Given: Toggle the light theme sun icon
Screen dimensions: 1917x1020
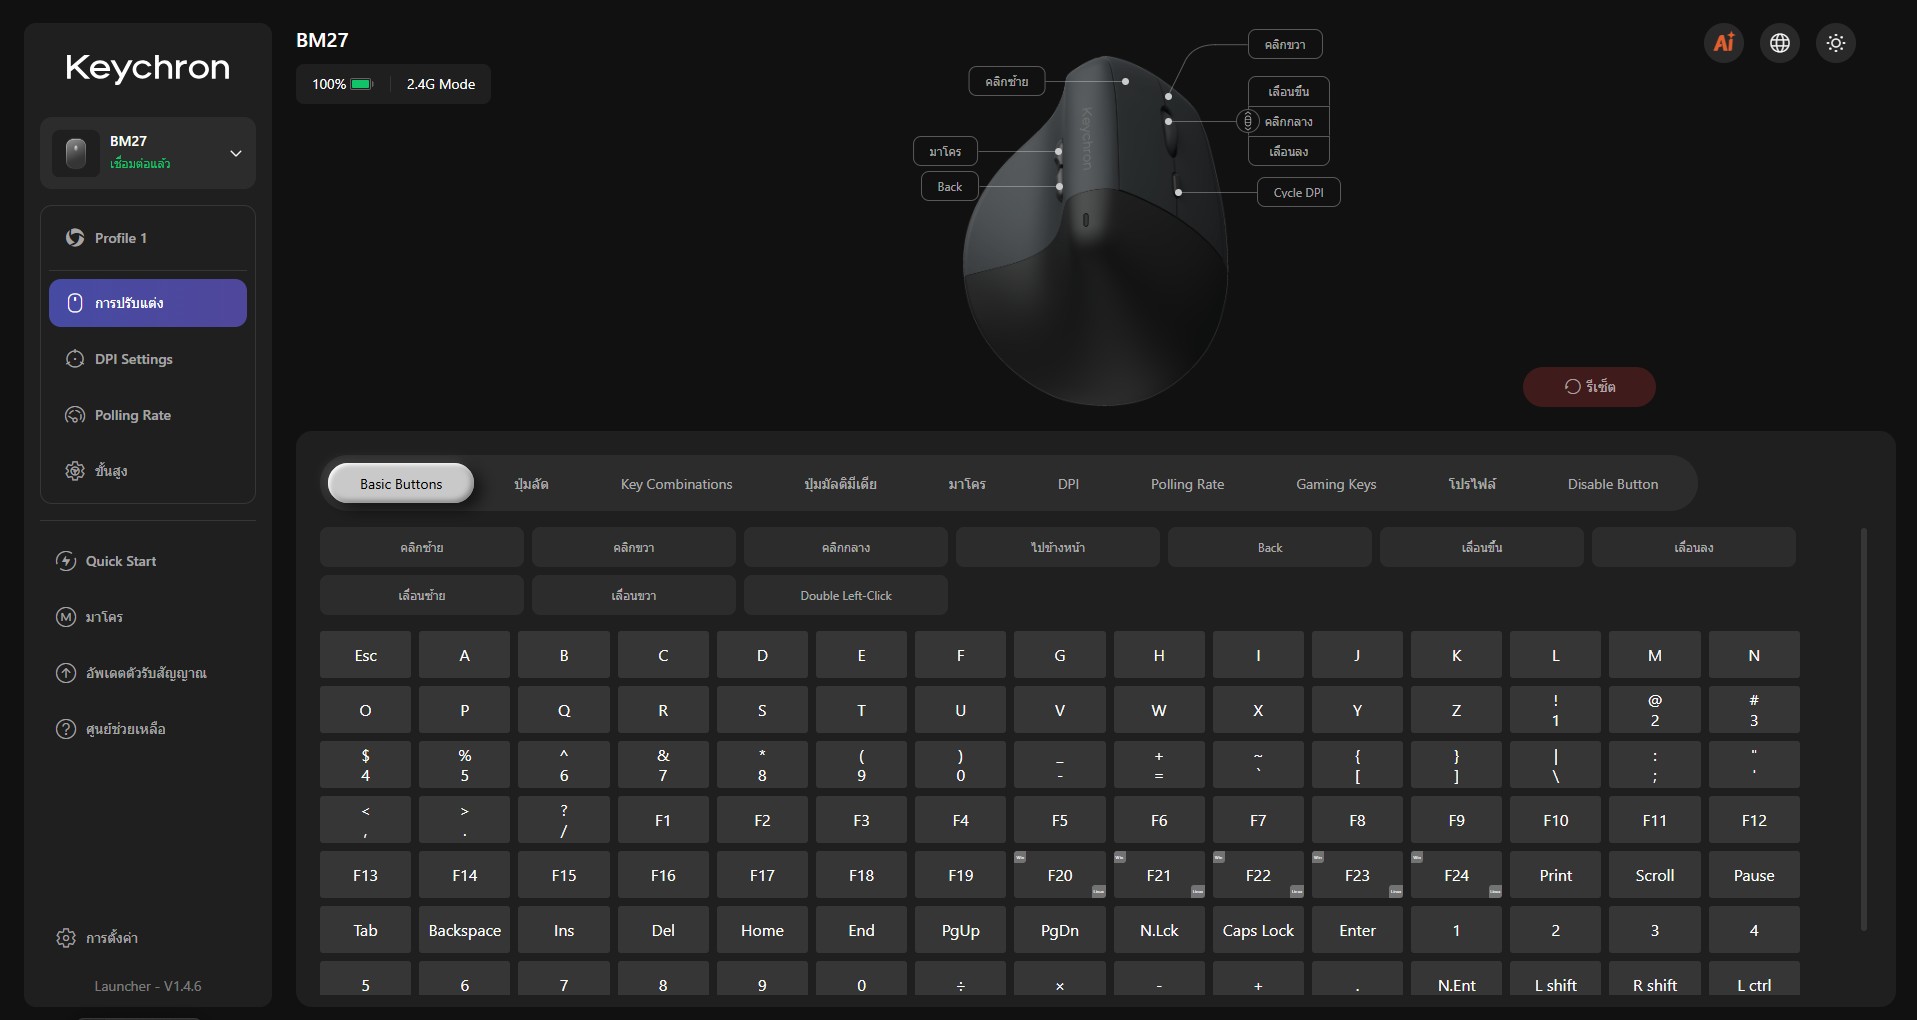Looking at the screenshot, I should pyautogui.click(x=1836, y=43).
